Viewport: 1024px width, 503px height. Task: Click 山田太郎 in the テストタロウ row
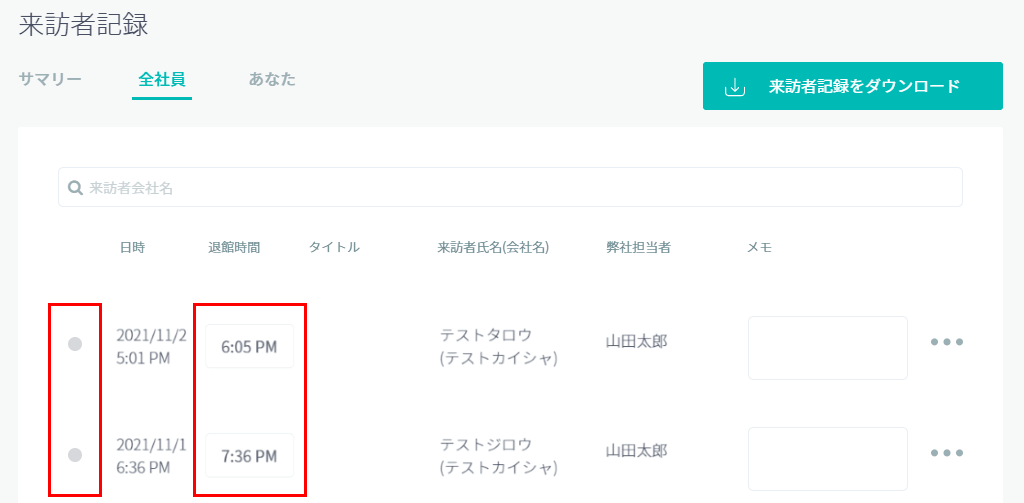(x=637, y=341)
